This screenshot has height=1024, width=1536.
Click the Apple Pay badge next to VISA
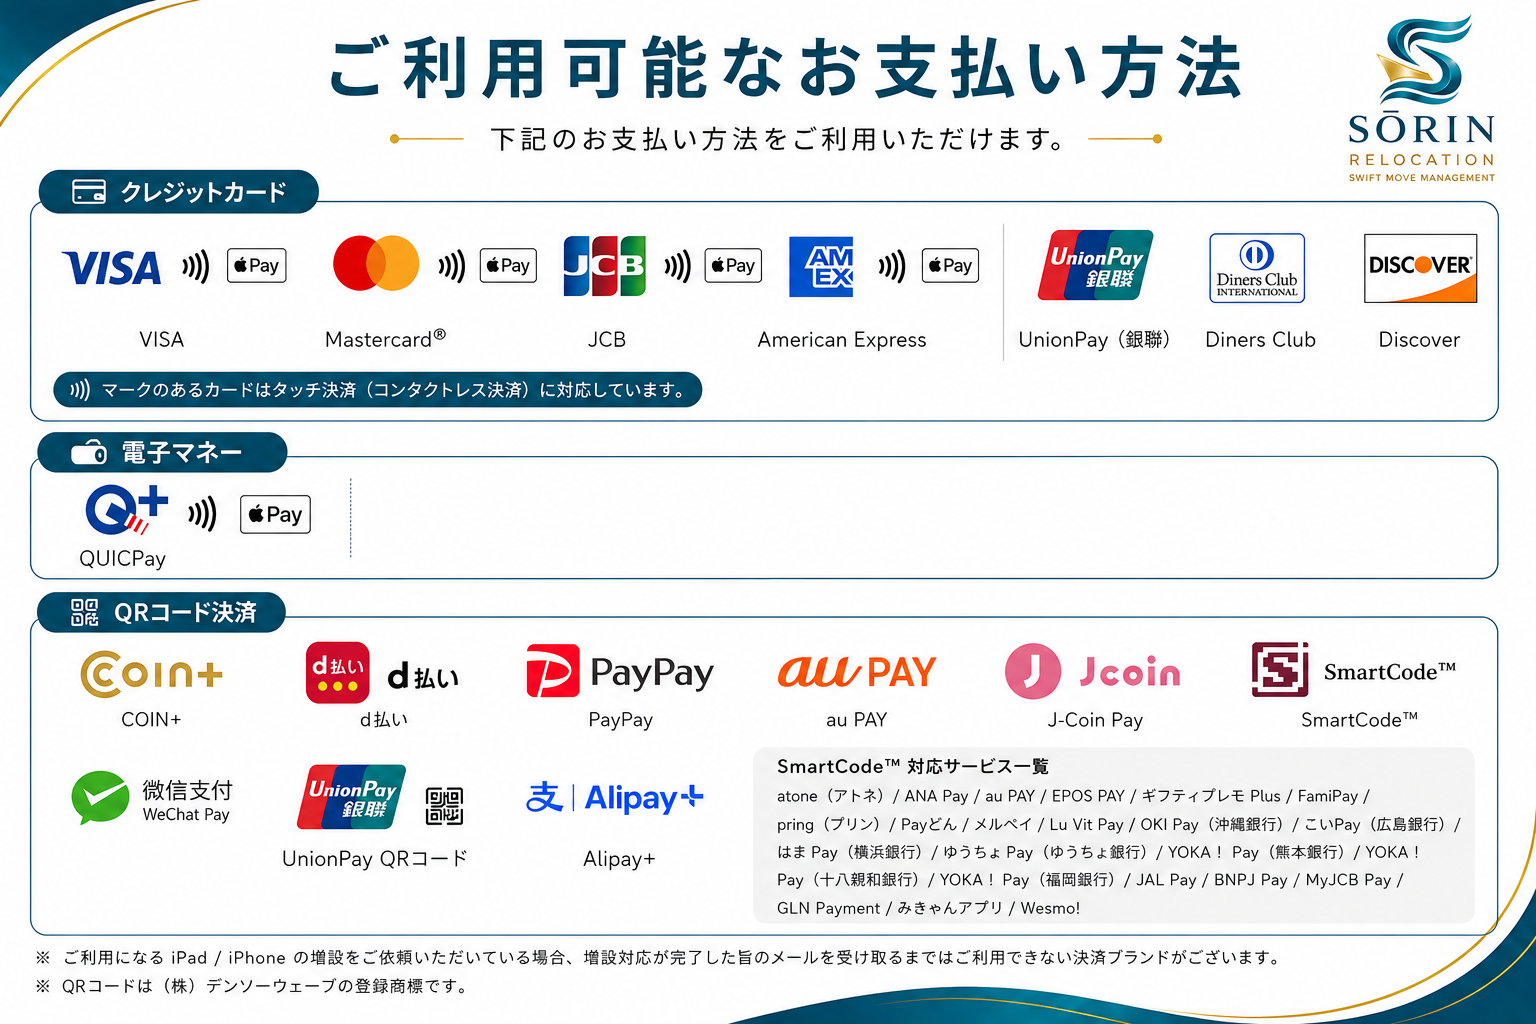click(x=257, y=266)
